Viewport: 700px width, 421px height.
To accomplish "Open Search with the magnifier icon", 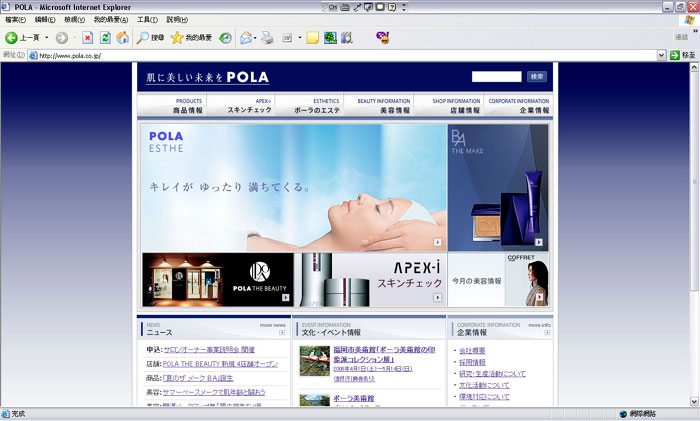I will pos(143,38).
